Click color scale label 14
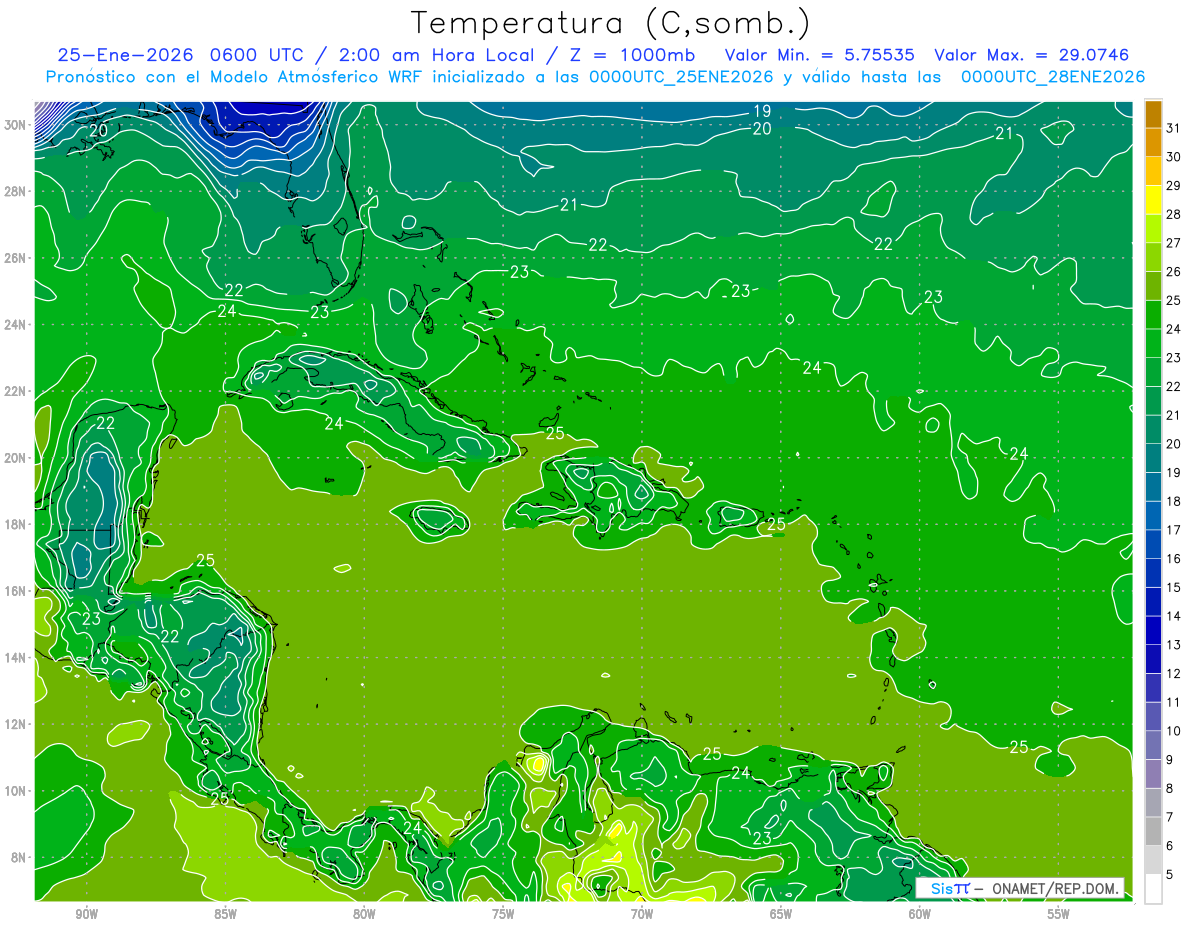 pos(1173,616)
